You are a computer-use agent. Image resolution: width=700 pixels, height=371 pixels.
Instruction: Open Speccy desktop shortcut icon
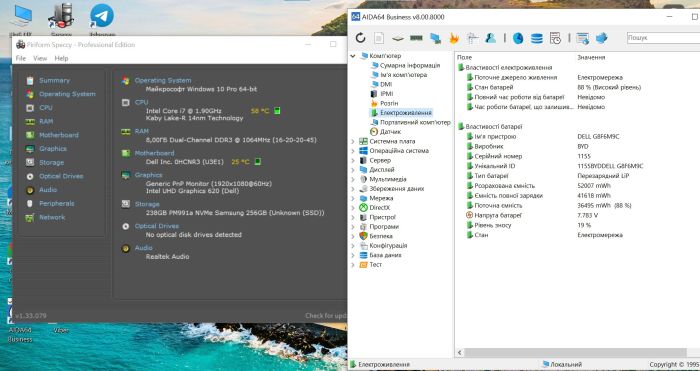click(x=61, y=19)
